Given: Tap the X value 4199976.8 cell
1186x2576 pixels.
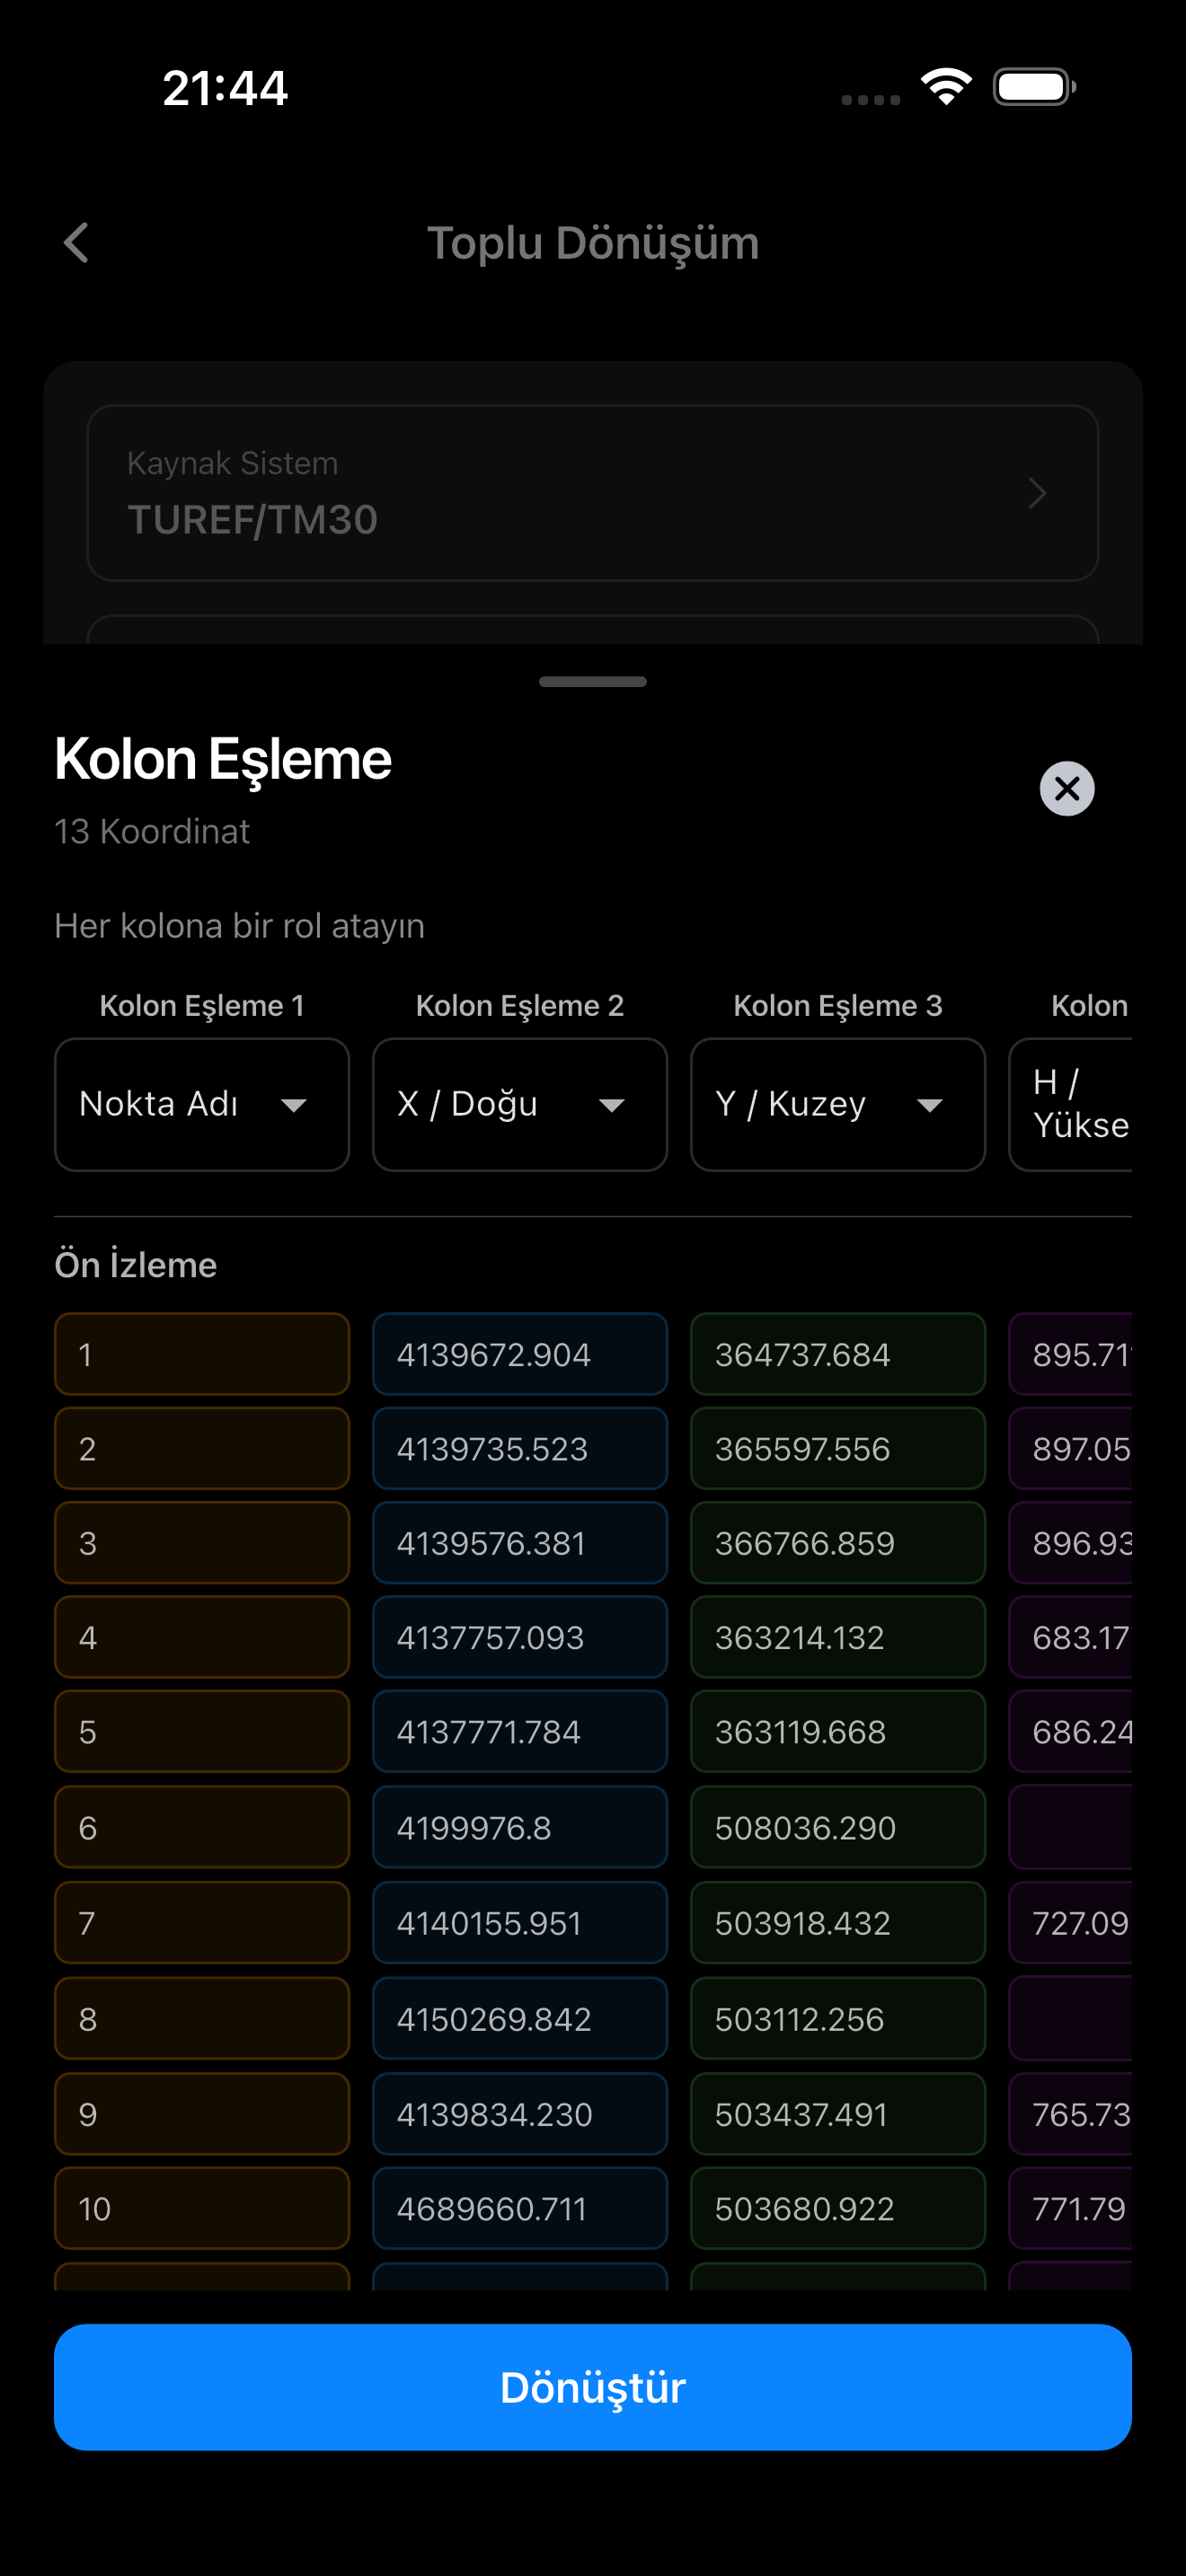Looking at the screenshot, I should pyautogui.click(x=519, y=1827).
